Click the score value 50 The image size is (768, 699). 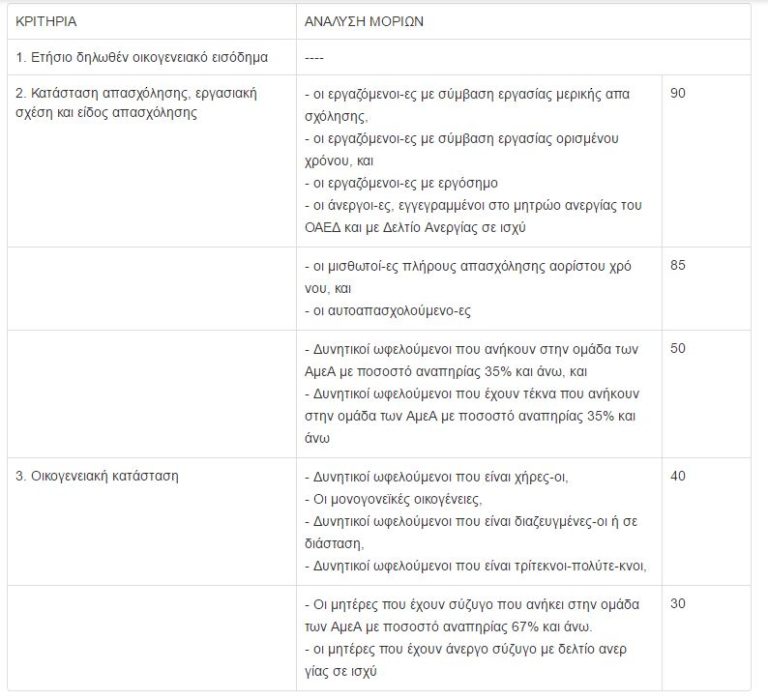tap(679, 348)
